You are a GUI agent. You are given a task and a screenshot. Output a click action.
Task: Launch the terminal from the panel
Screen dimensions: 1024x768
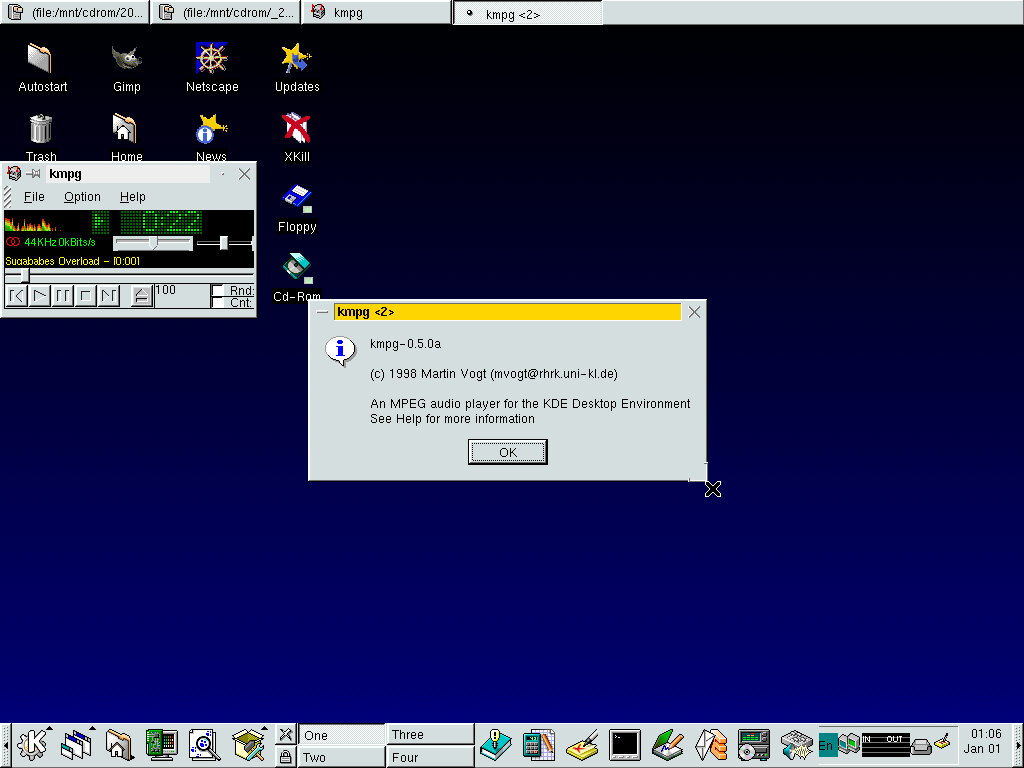(x=624, y=744)
